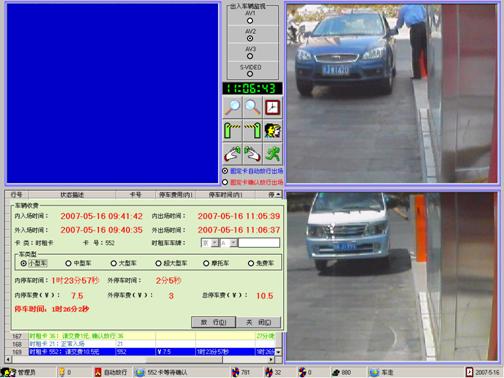Viewport: 504px width, 378px height.
Task: Click the license plate number input field
Action: coord(259,243)
